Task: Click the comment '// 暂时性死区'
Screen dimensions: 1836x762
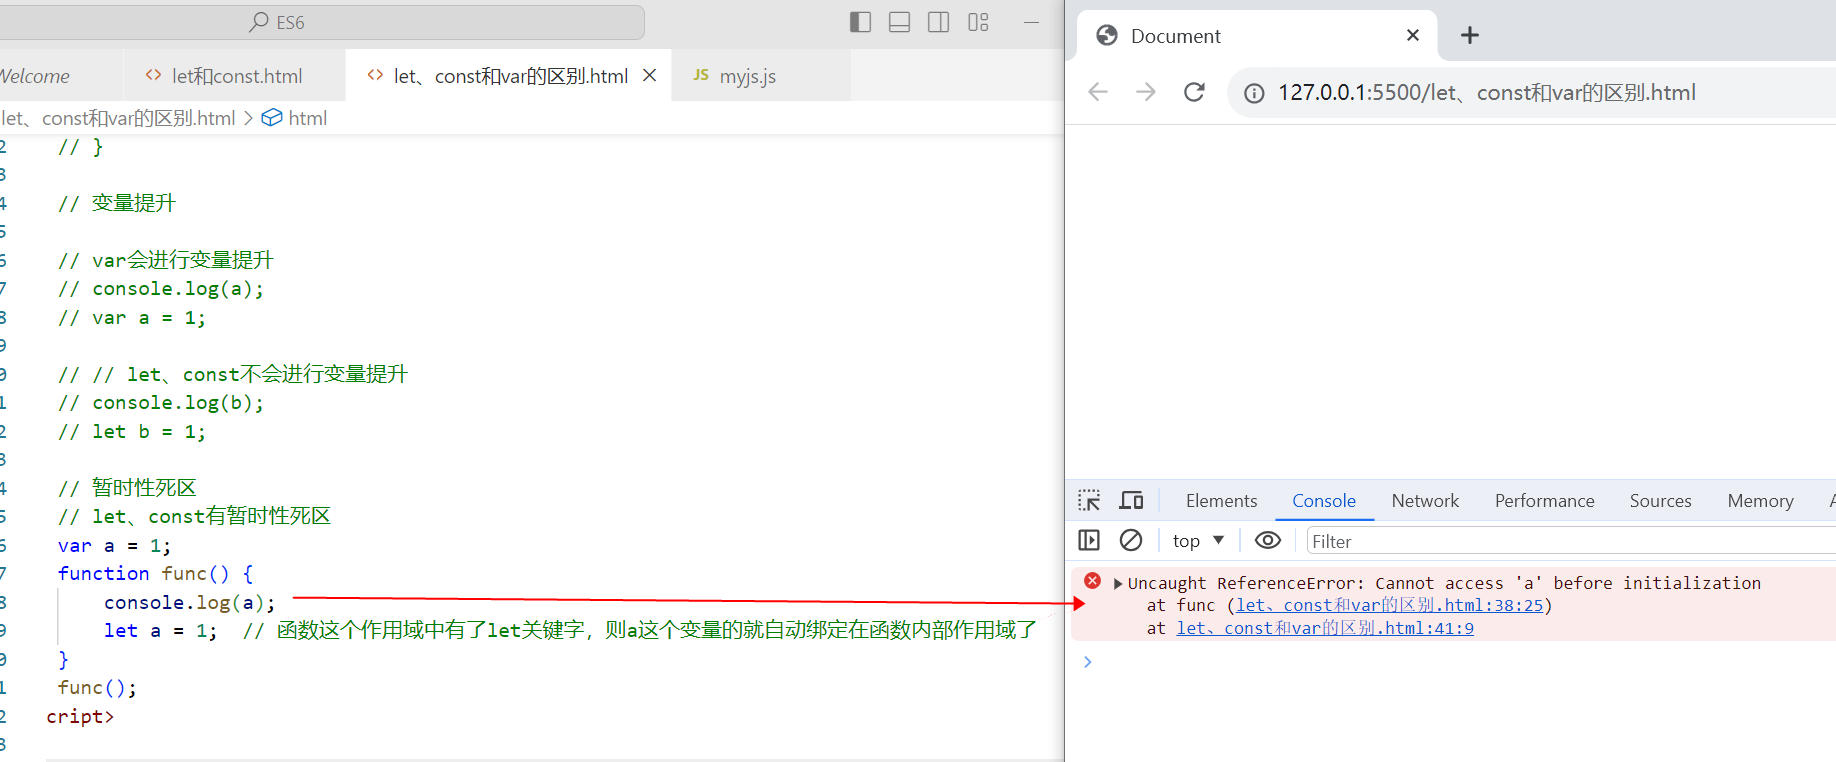Action: [x=127, y=488]
